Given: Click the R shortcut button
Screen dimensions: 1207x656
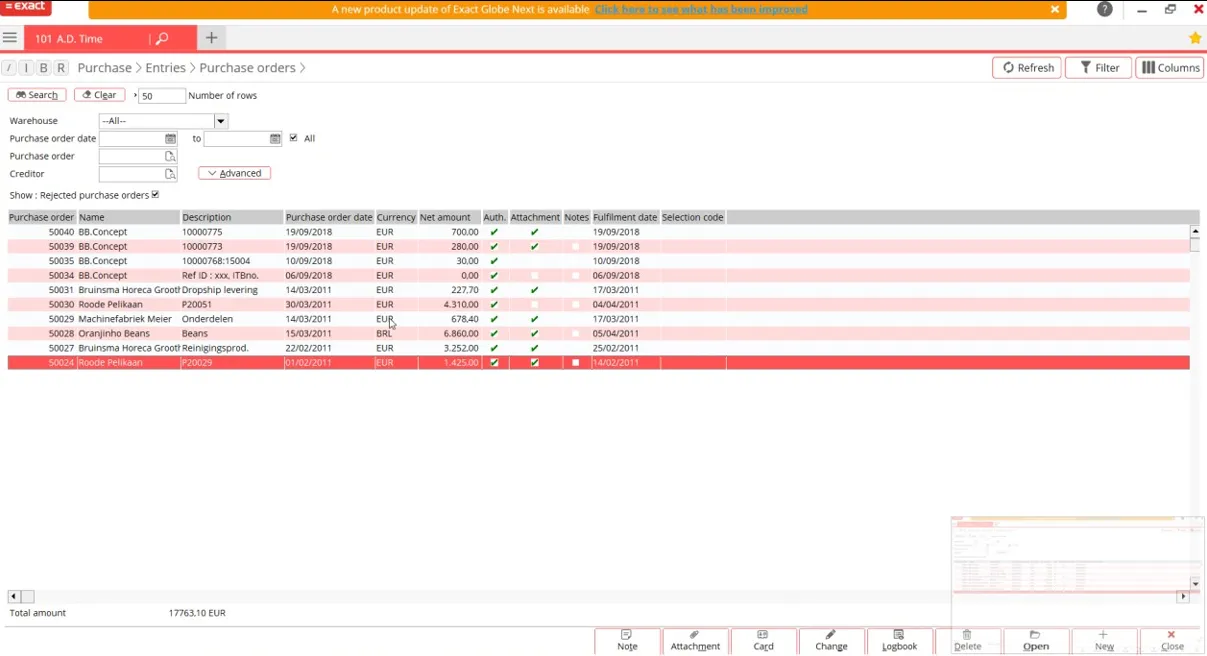Looking at the screenshot, I should (x=61, y=68).
